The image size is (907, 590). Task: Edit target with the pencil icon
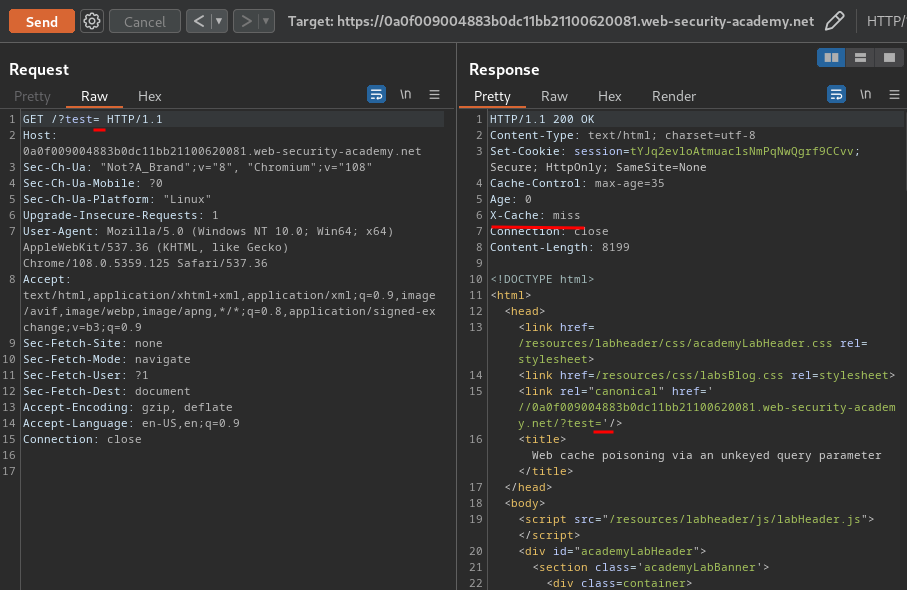[x=834, y=21]
